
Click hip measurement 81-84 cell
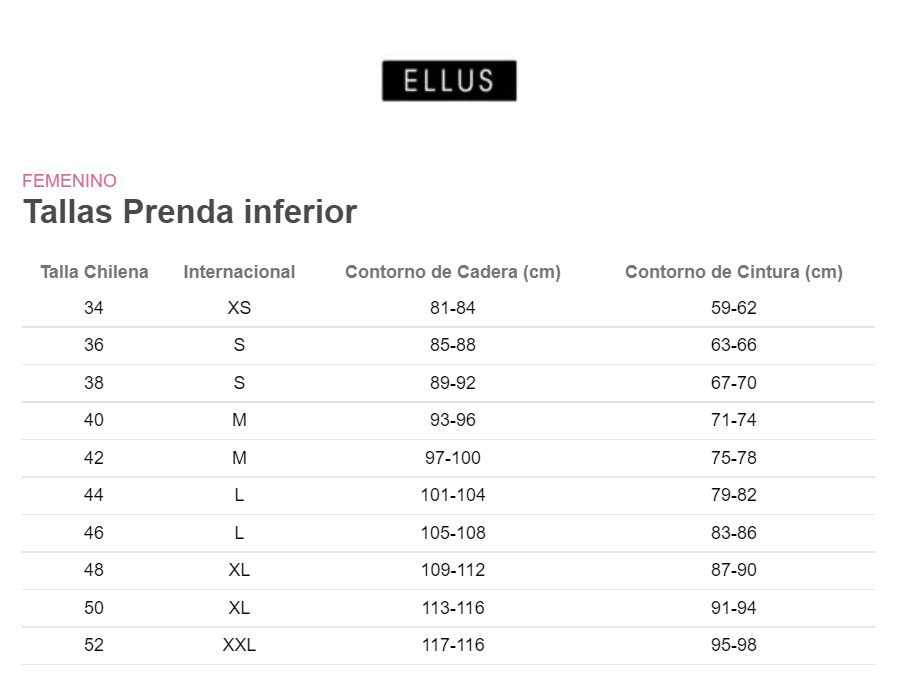(x=453, y=308)
